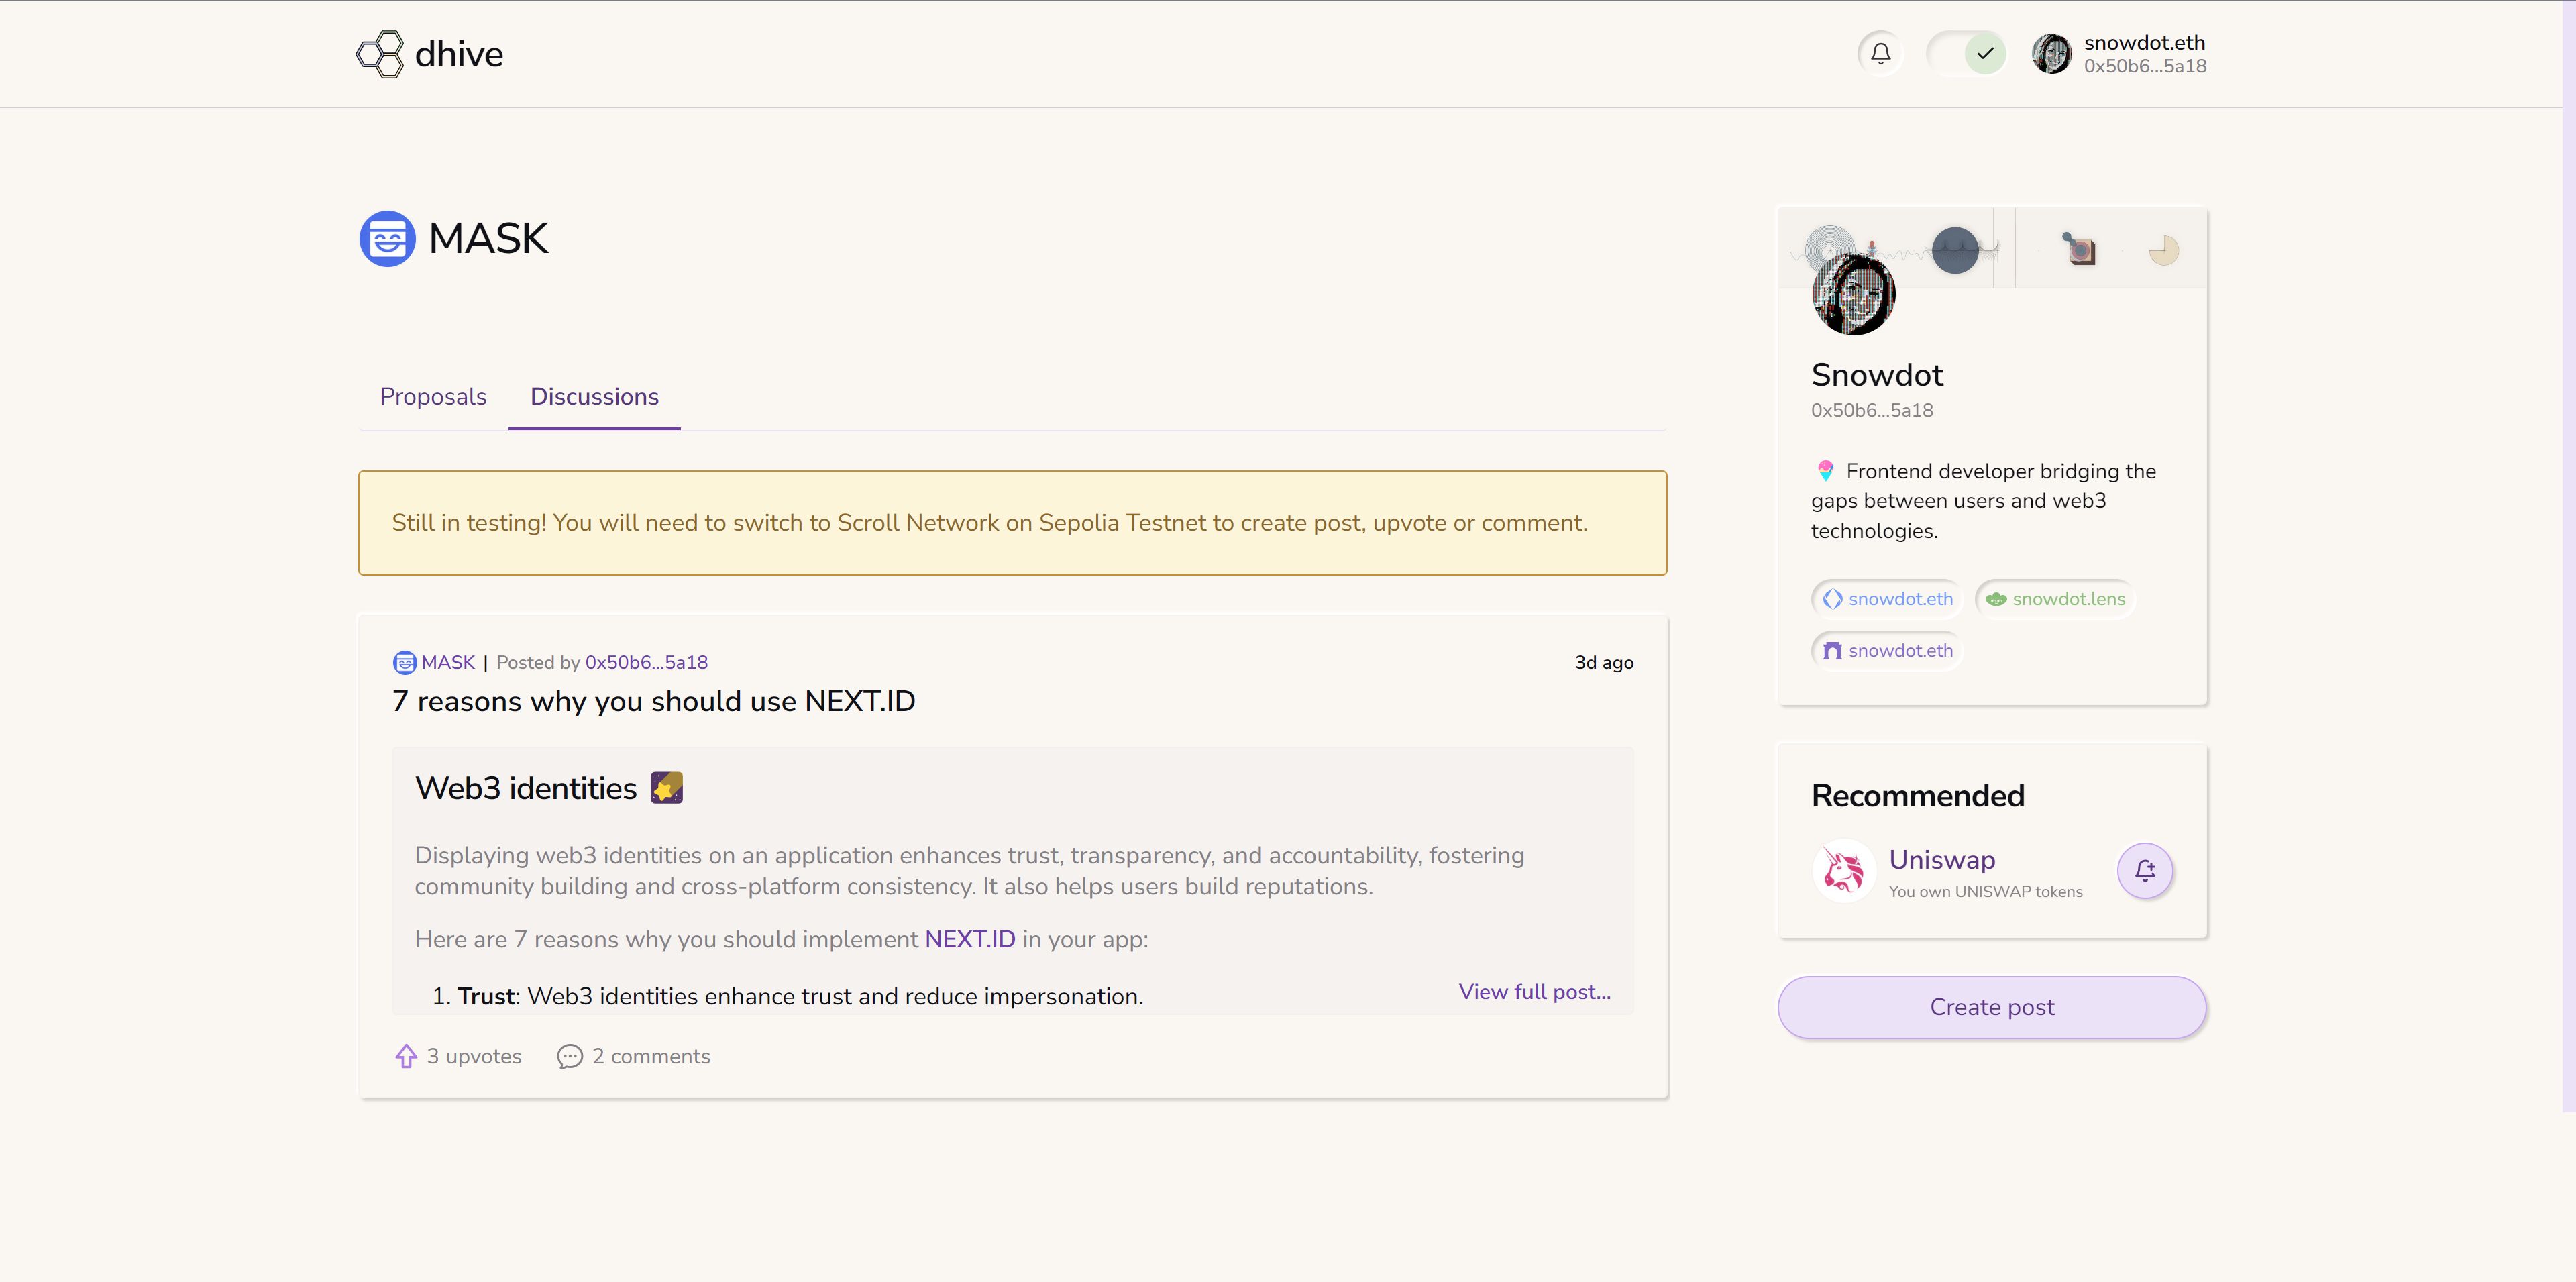Click the 3 upvotes text
This screenshot has width=2576, height=1282.
[474, 1056]
